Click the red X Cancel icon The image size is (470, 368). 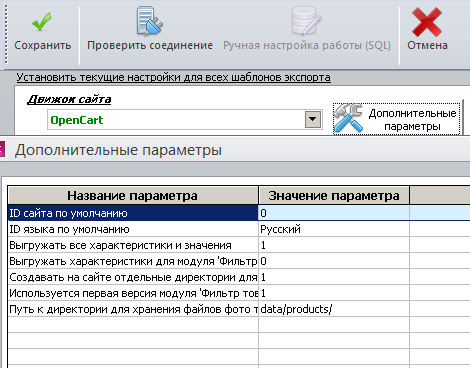427,22
